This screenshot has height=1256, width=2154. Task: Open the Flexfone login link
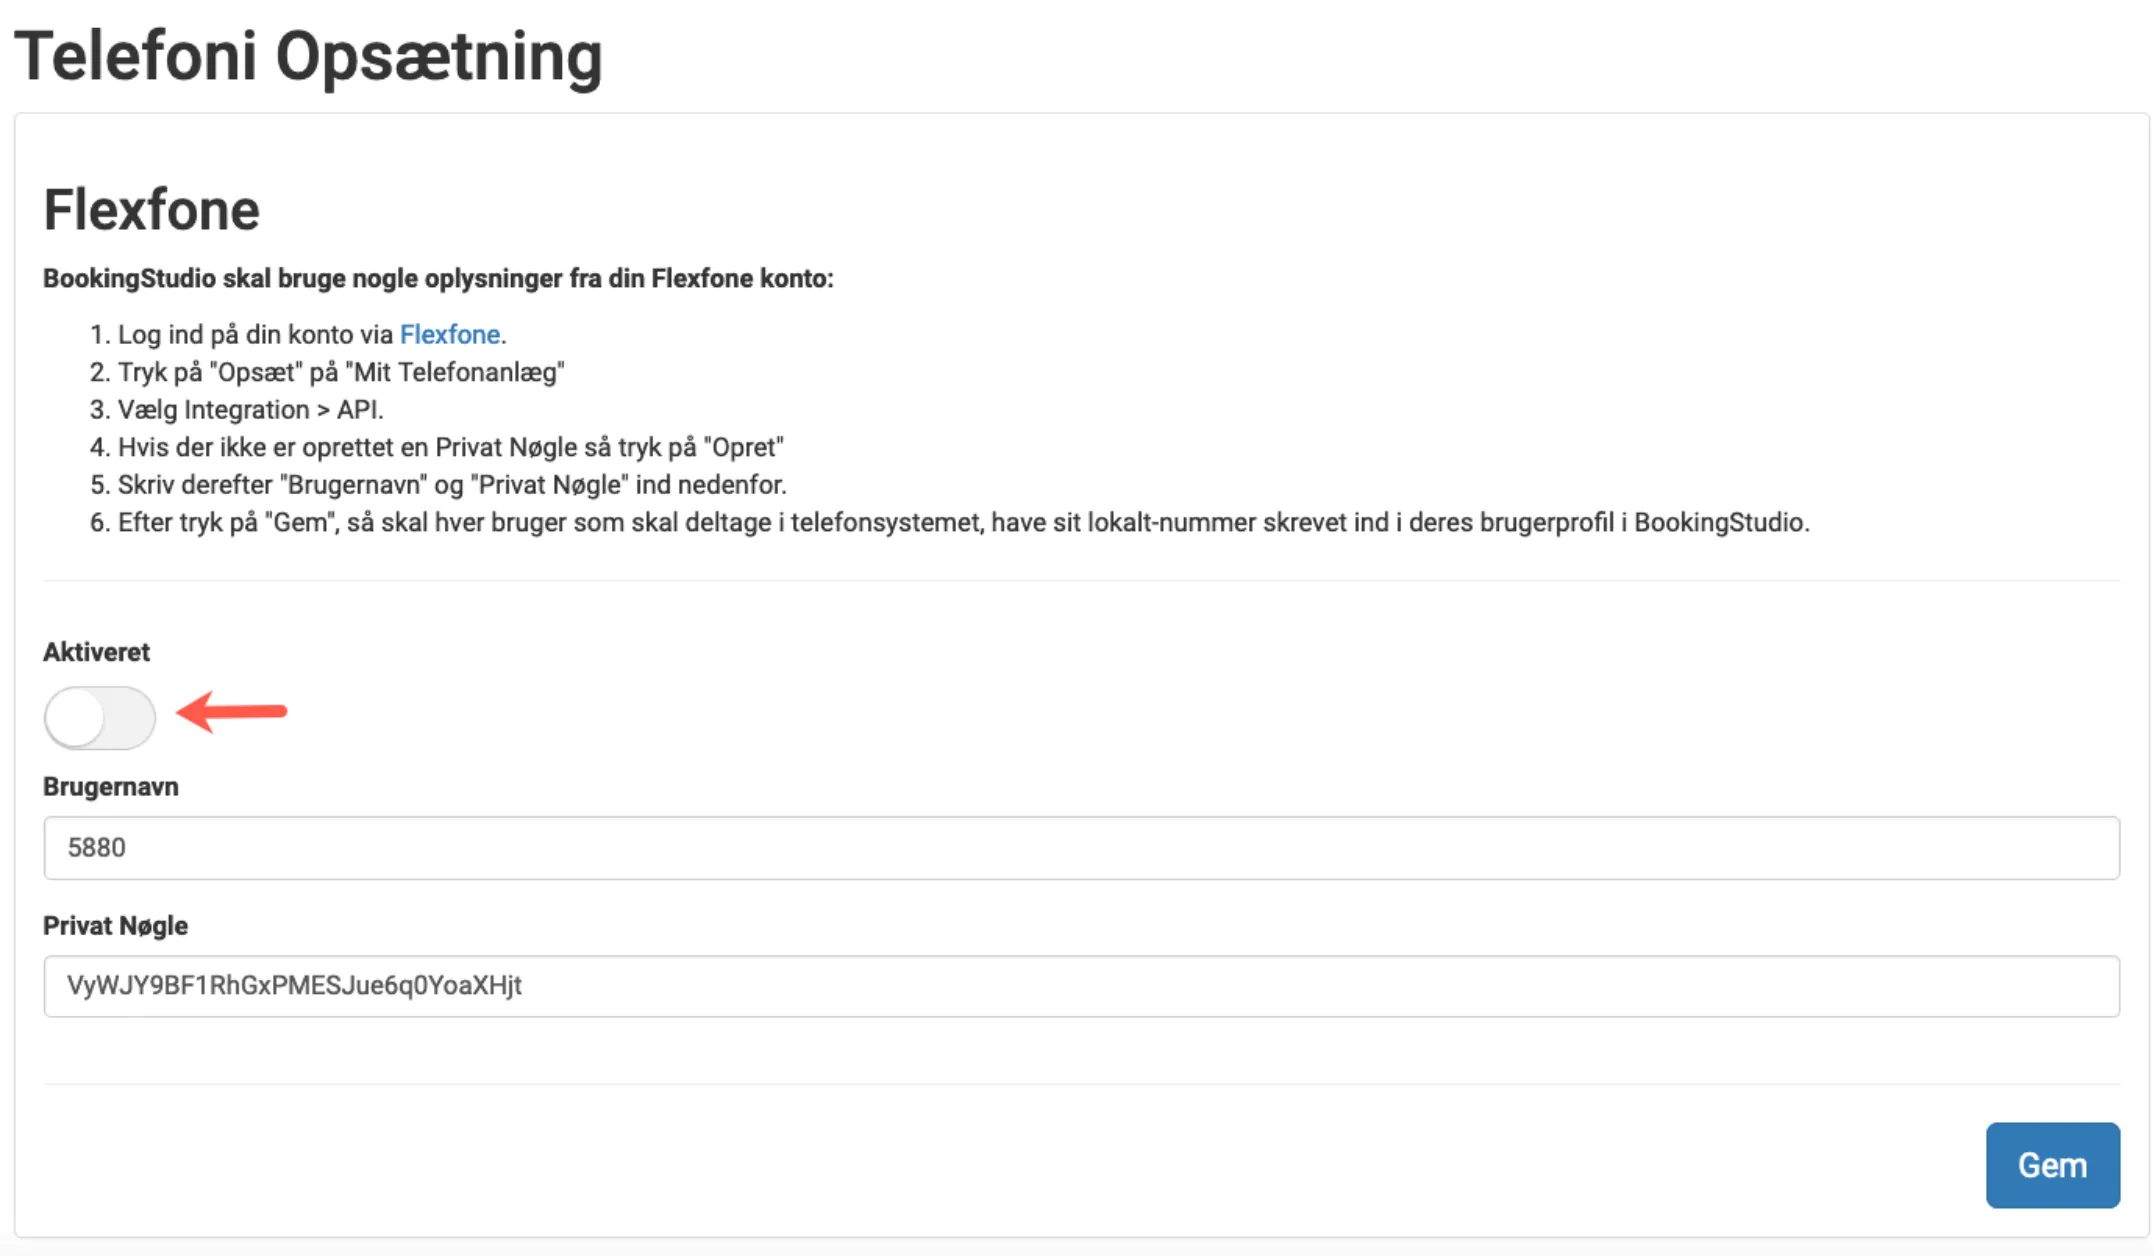coord(449,334)
